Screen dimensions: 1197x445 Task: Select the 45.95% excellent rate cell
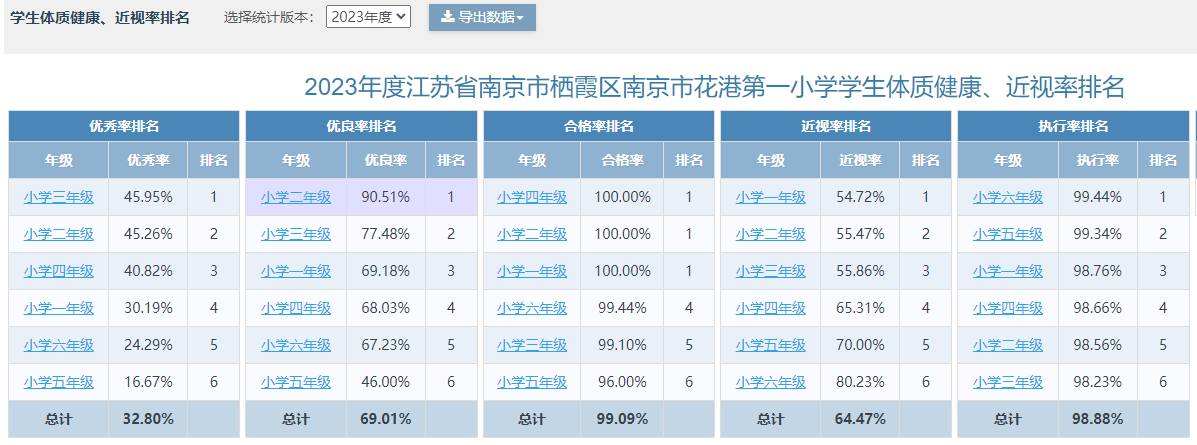(148, 197)
